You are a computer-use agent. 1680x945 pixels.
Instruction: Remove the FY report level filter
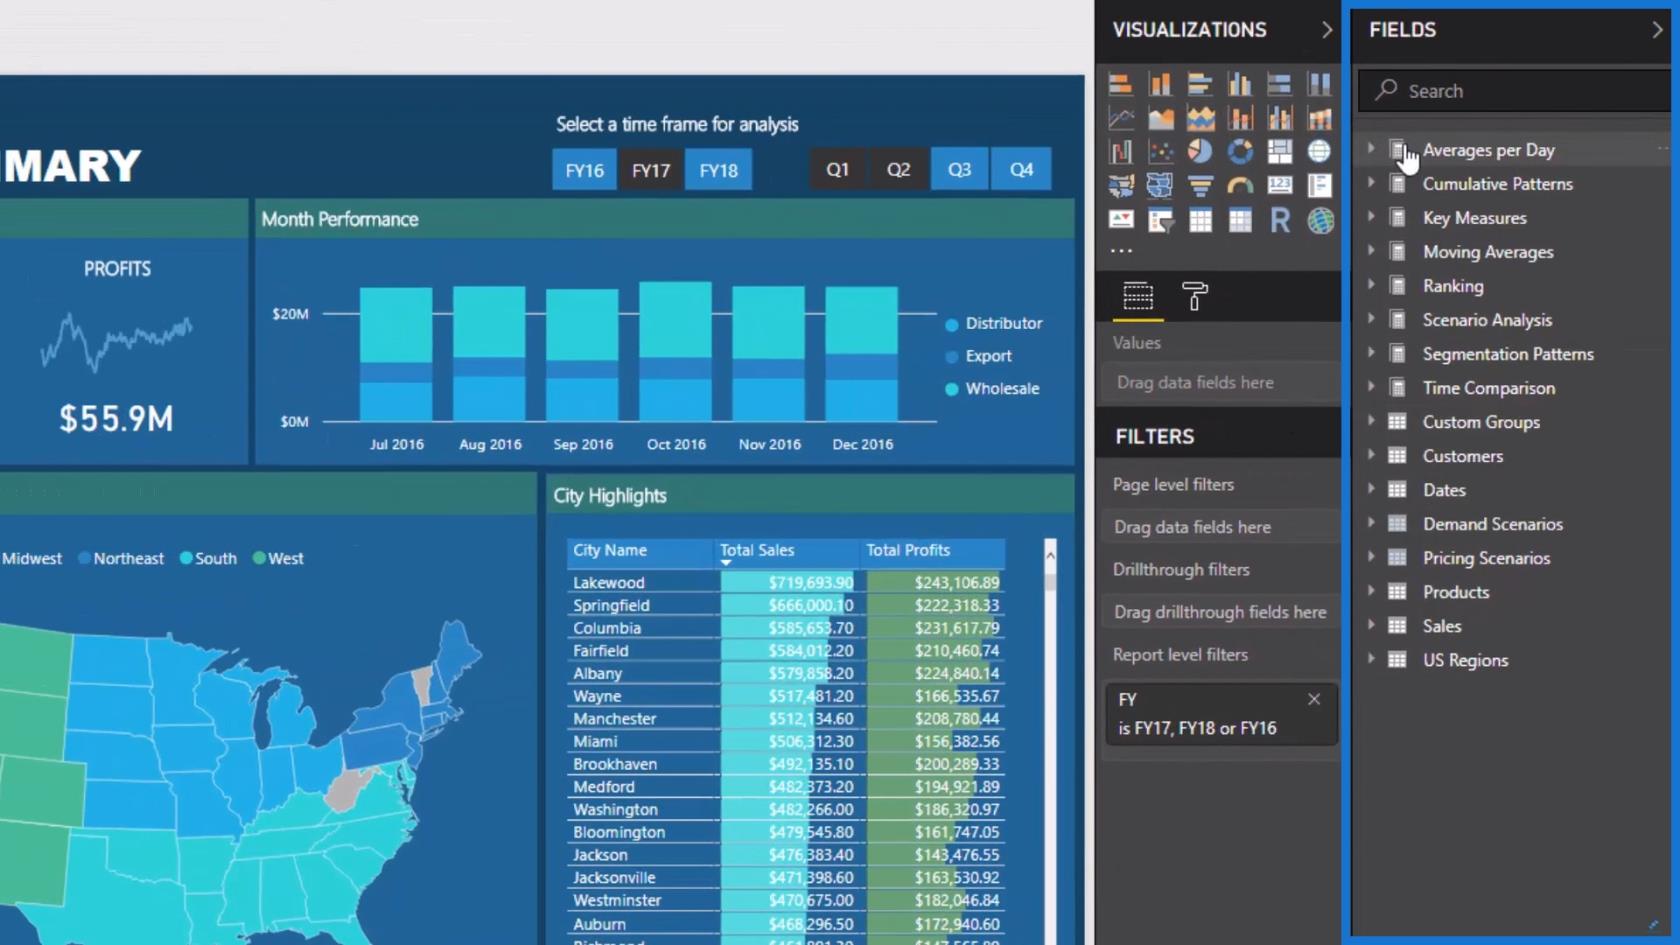point(1314,699)
